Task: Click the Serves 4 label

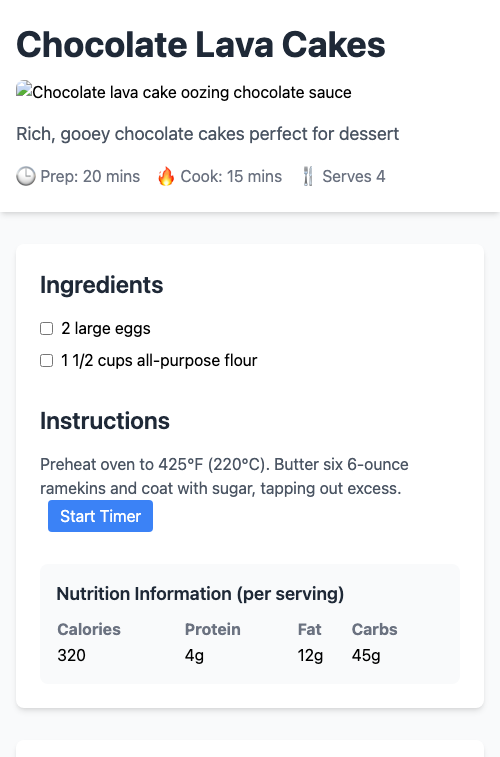Action: point(354,177)
